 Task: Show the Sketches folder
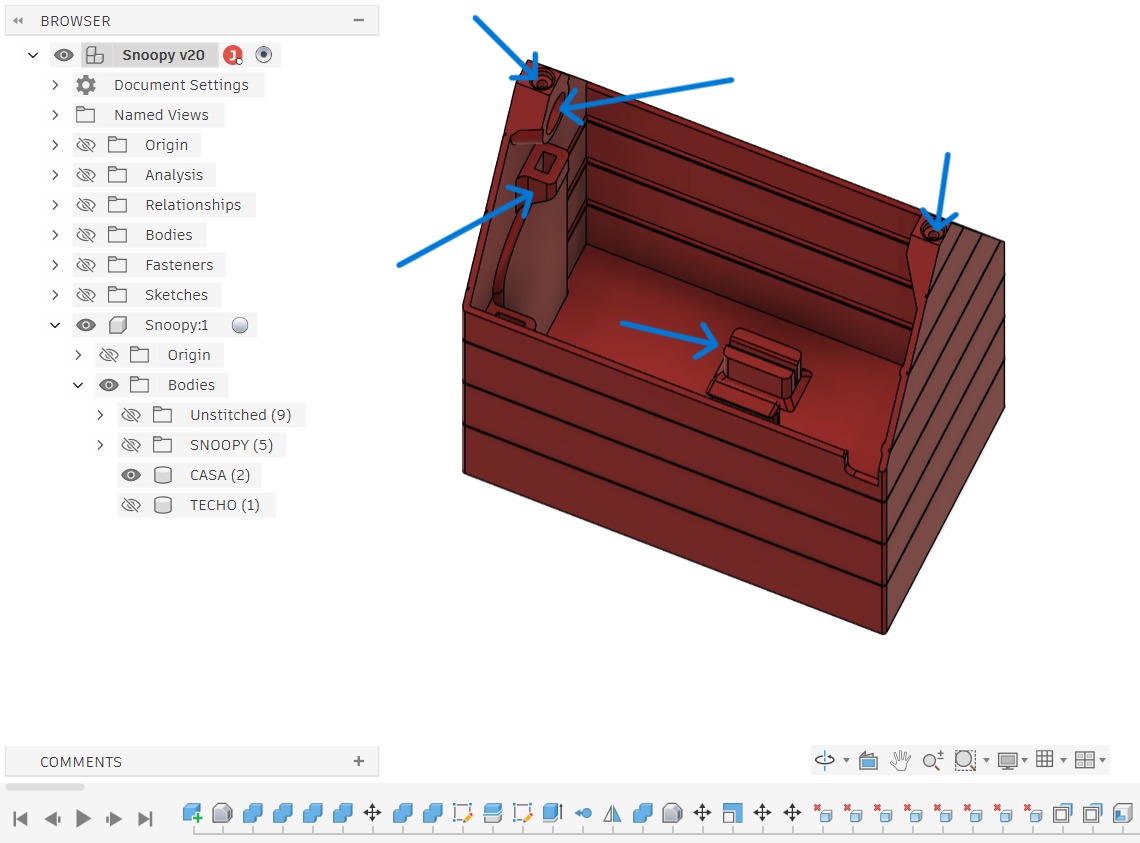tap(86, 295)
